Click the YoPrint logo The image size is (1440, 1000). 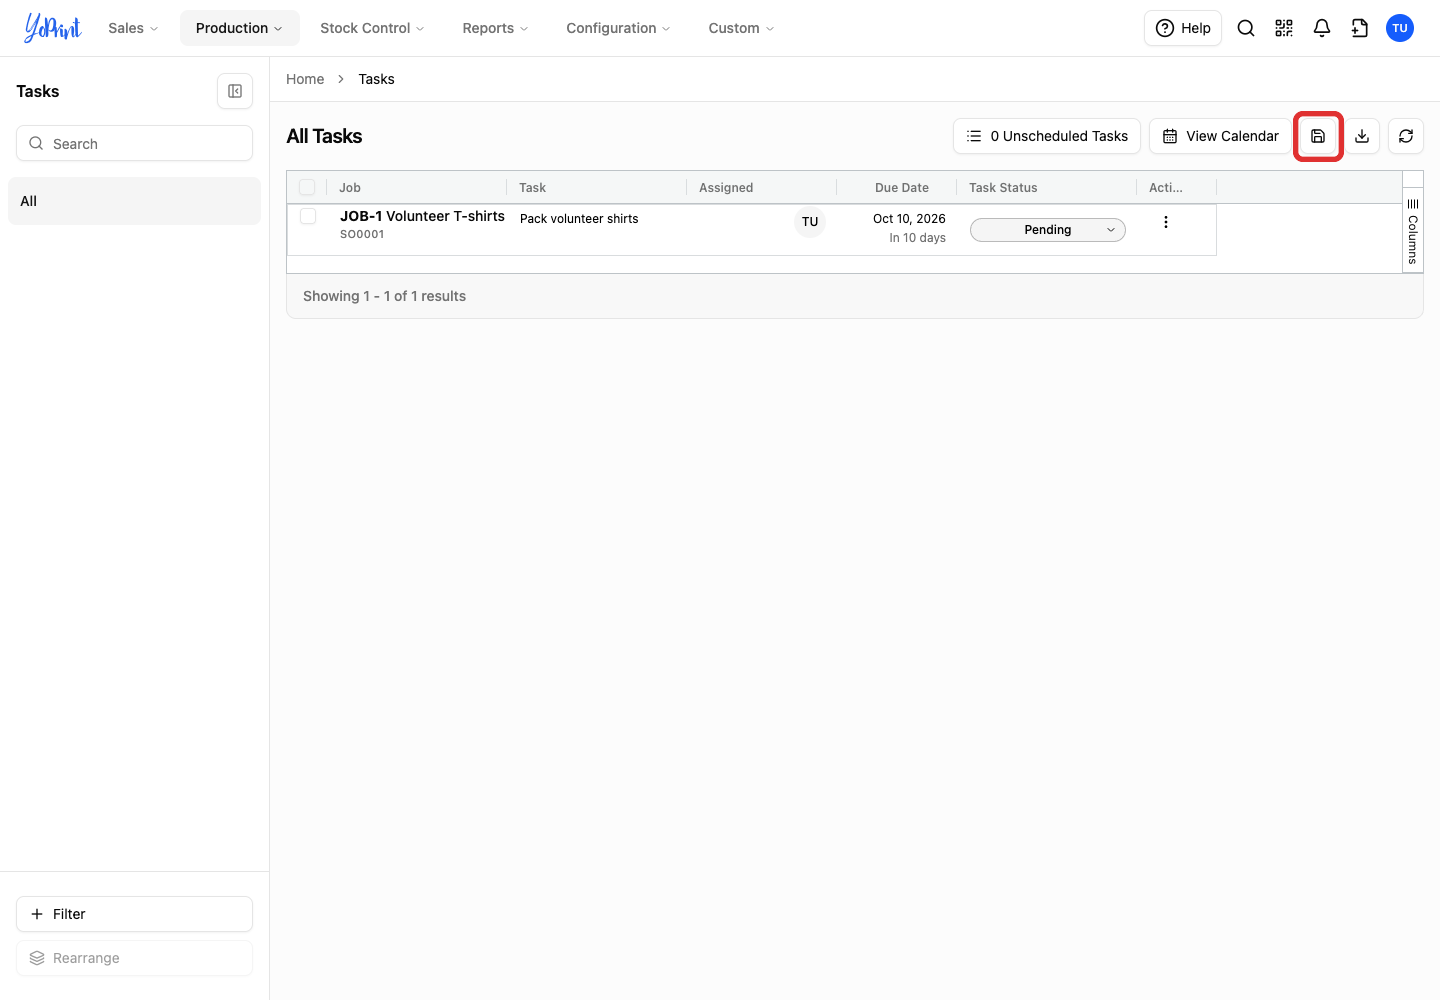pos(52,28)
